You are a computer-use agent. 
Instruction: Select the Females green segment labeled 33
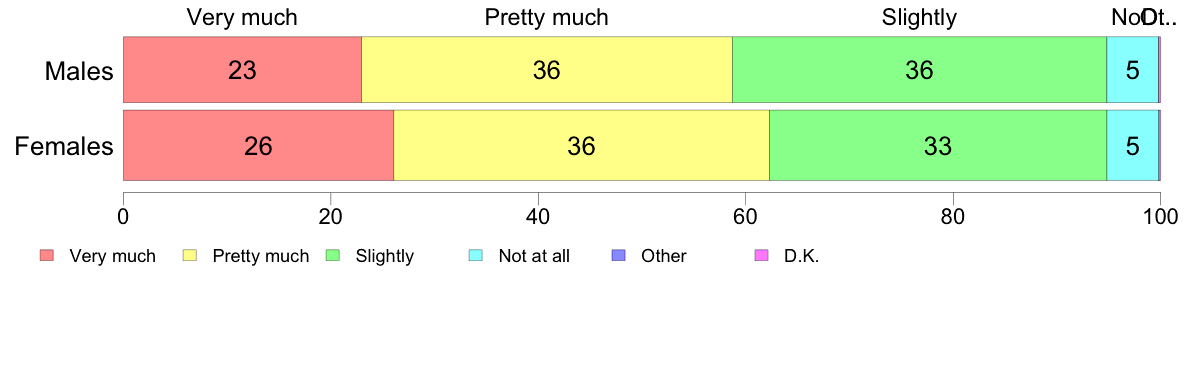[938, 145]
